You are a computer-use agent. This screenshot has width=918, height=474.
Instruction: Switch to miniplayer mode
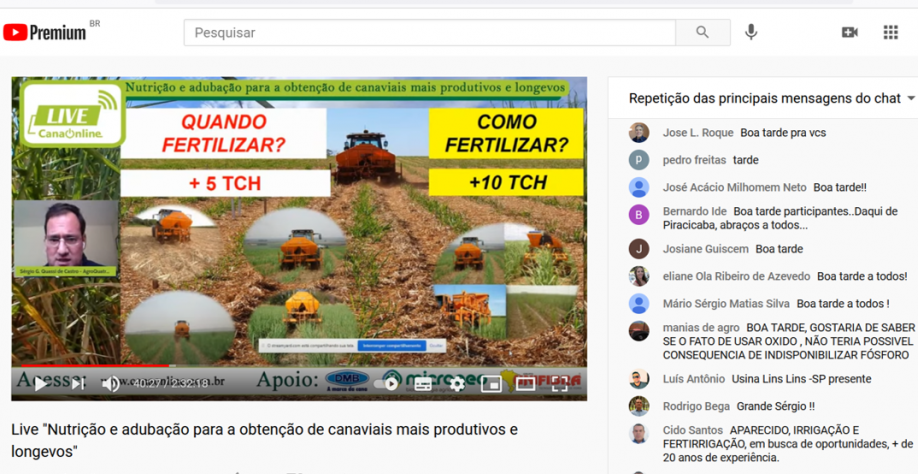click(x=491, y=383)
